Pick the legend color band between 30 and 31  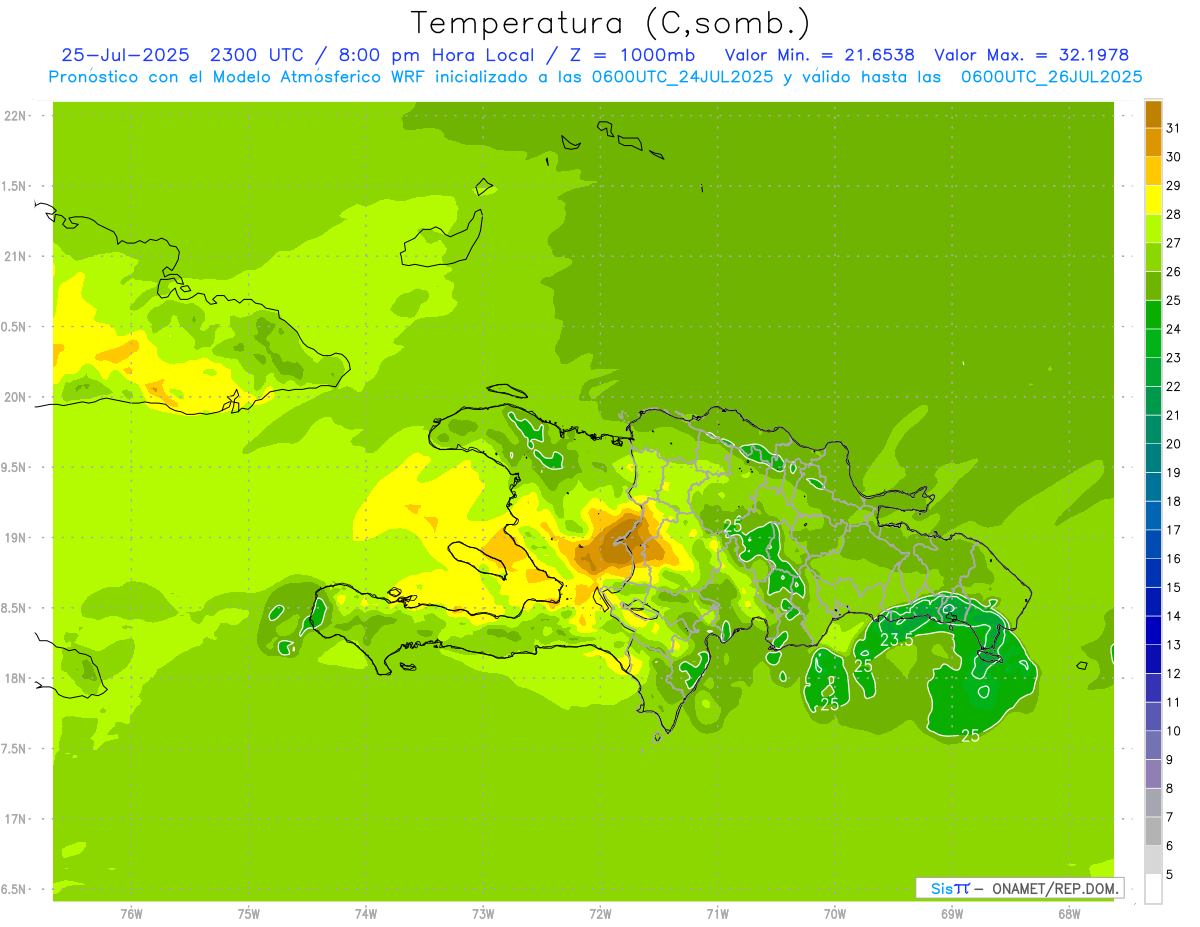[x=1153, y=143]
